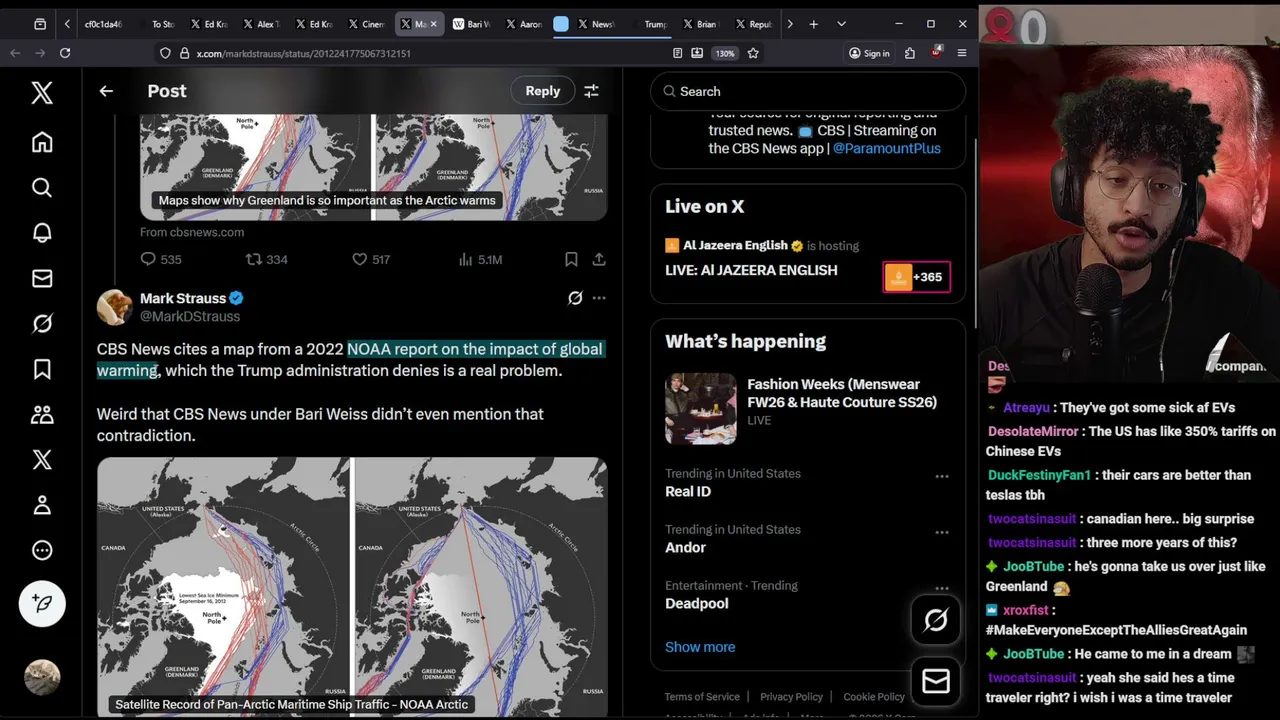Open Mark Strauss profile avatar
The height and width of the screenshot is (720, 1280).
coord(115,307)
